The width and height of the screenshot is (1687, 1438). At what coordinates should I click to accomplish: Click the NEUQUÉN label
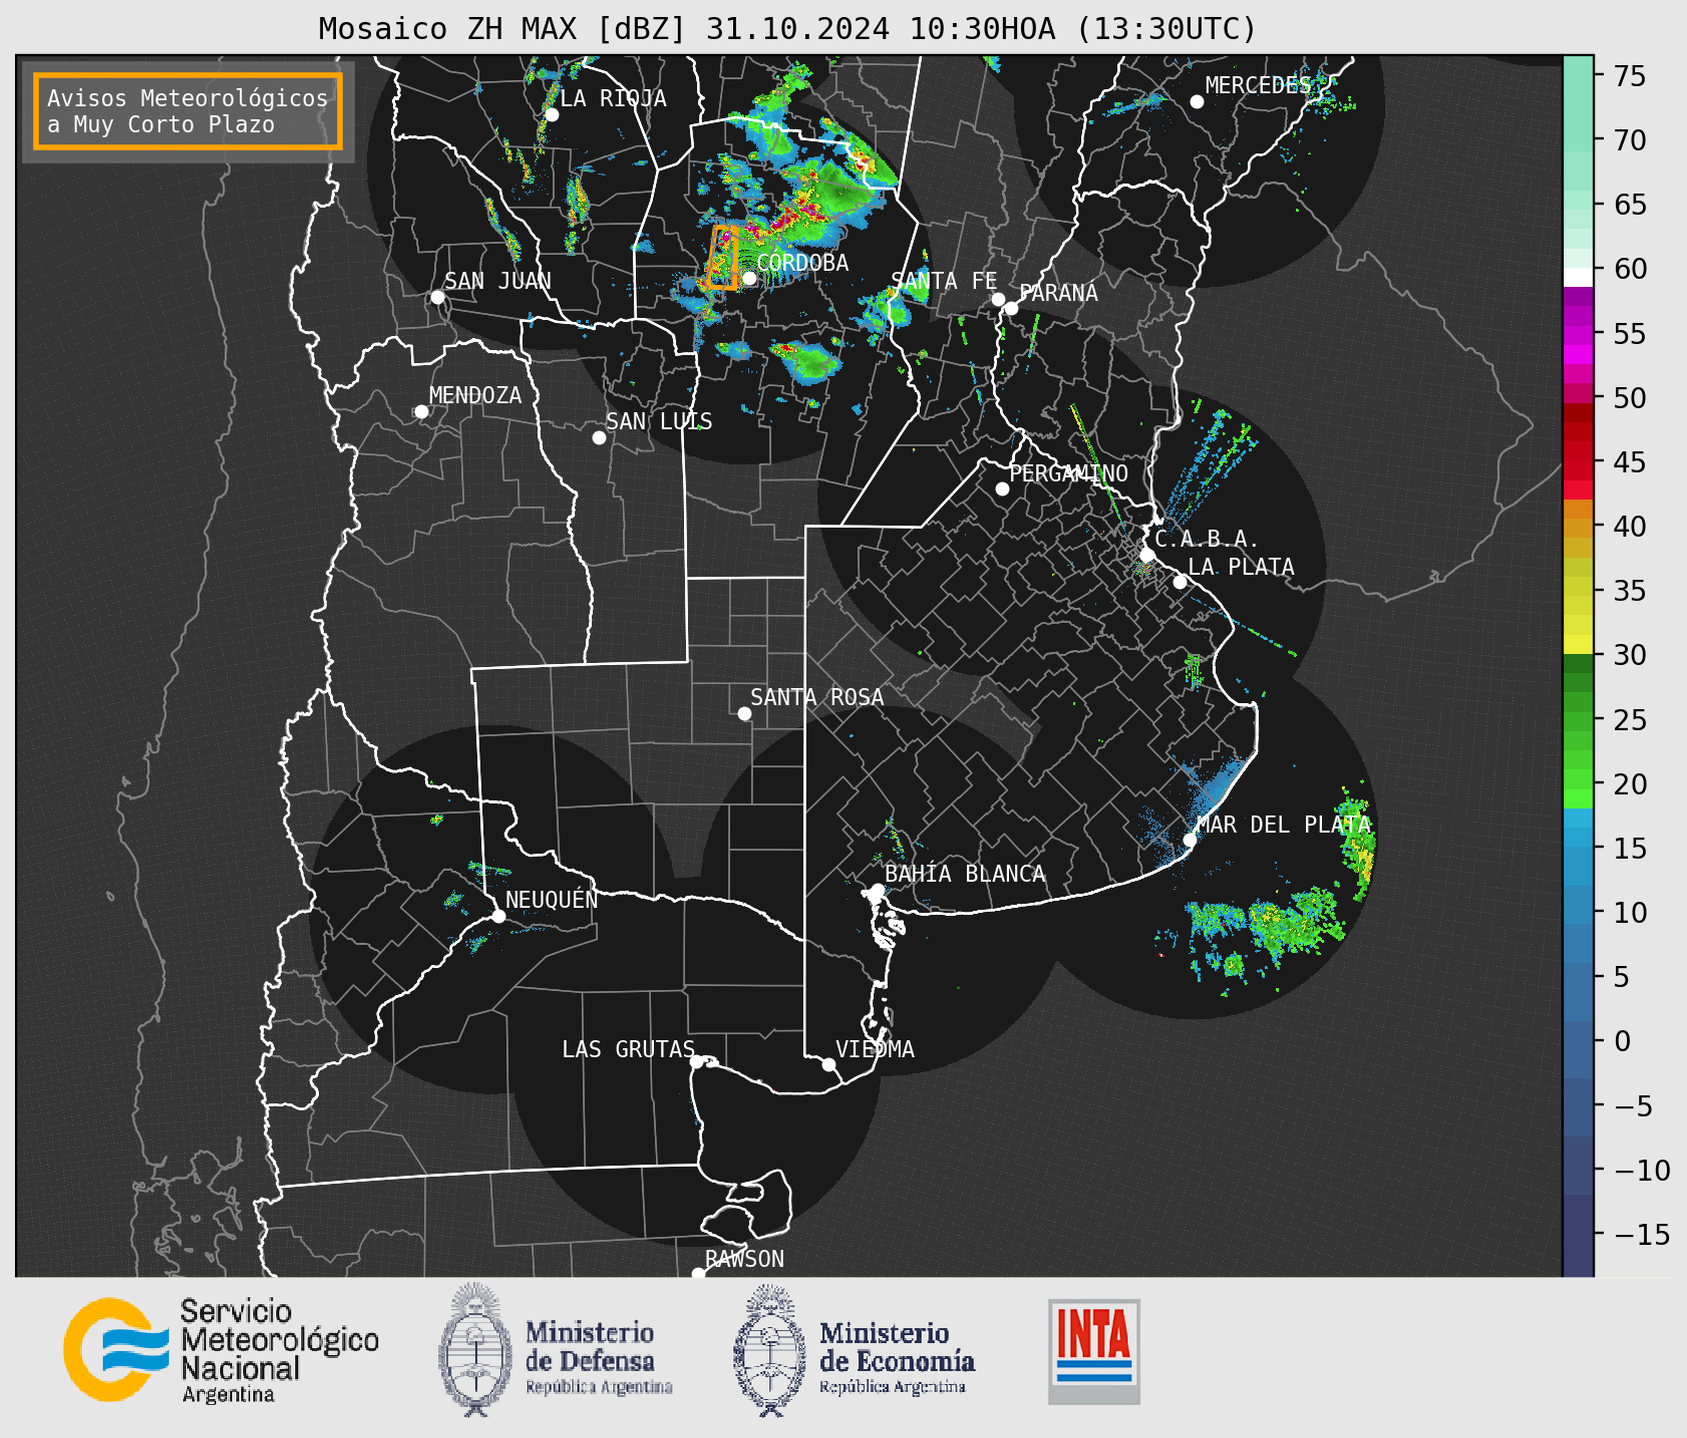552,899
